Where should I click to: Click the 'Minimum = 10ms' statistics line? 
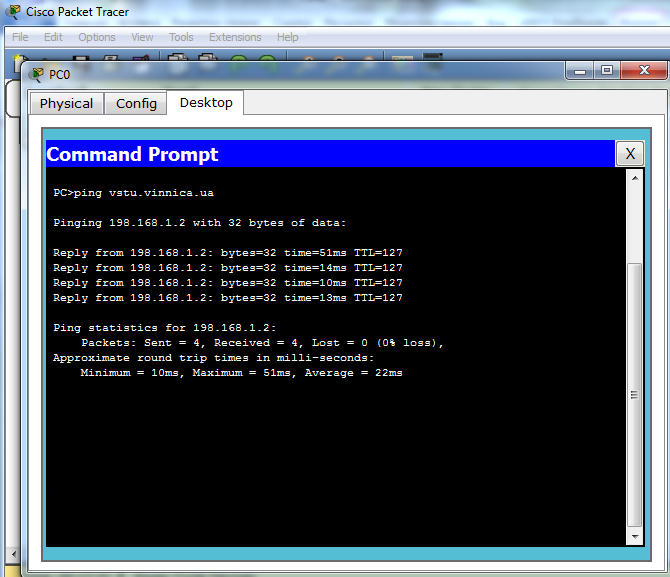tap(241, 373)
